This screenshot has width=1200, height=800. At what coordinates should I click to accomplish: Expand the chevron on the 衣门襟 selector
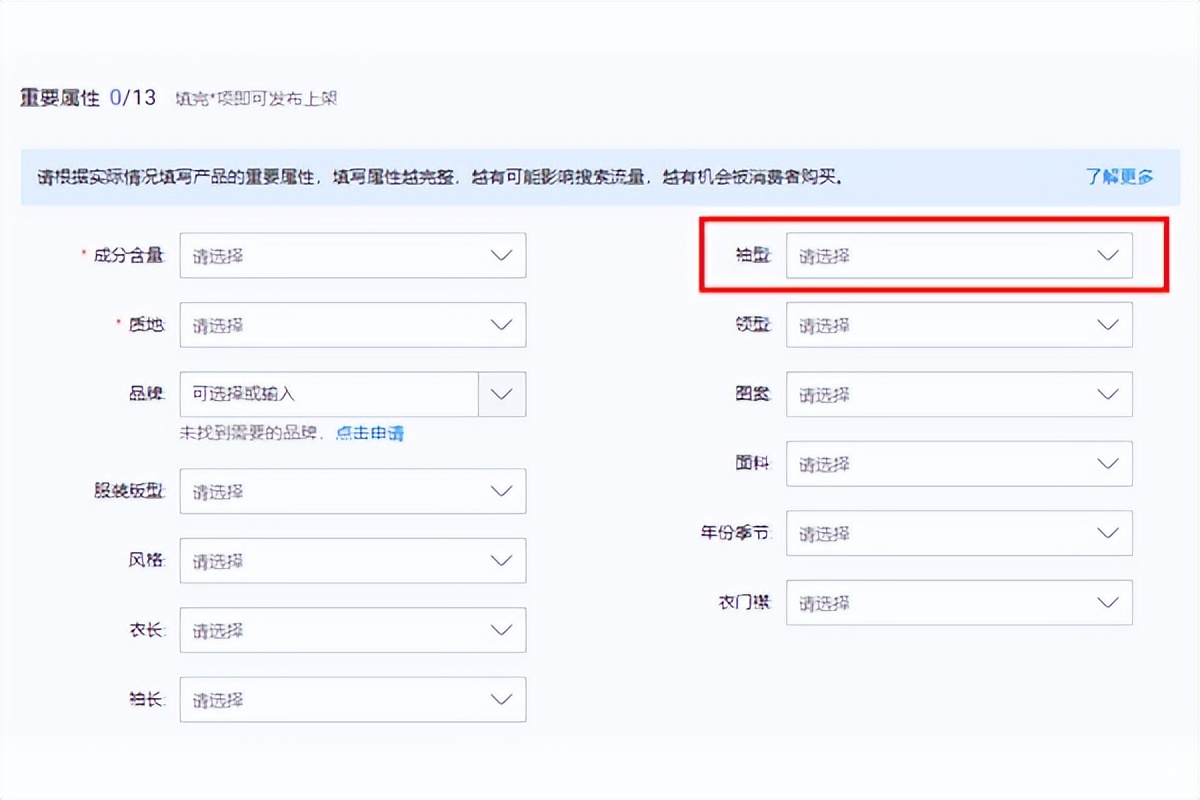pyautogui.click(x=1106, y=602)
